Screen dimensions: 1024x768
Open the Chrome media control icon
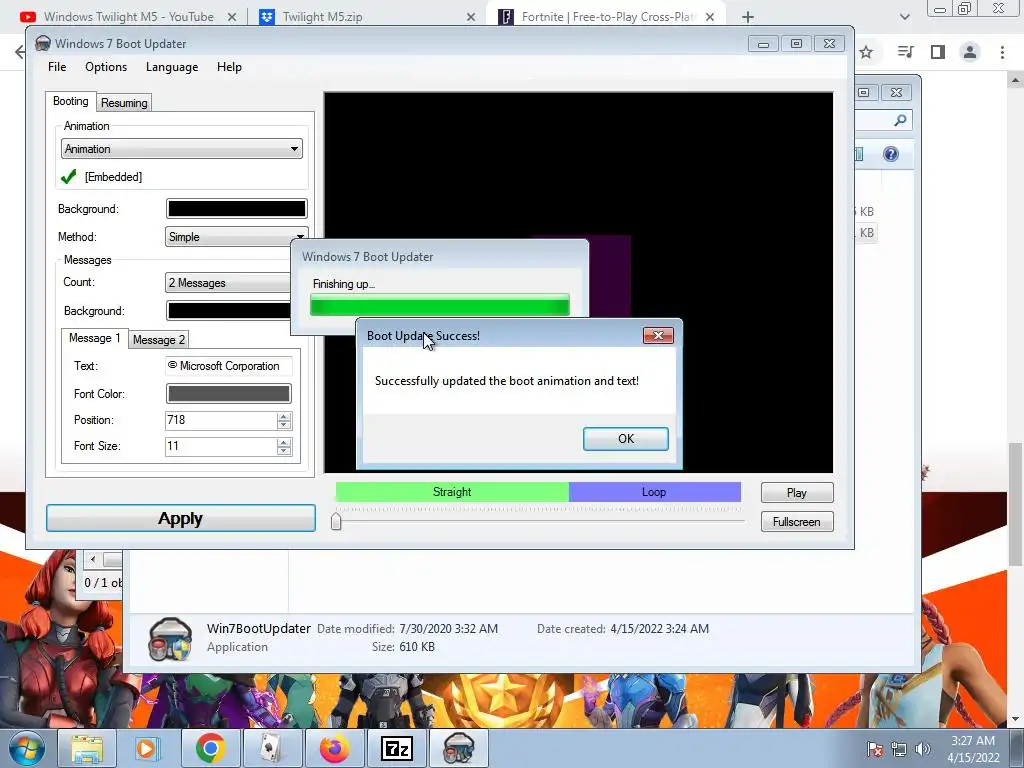[905, 52]
